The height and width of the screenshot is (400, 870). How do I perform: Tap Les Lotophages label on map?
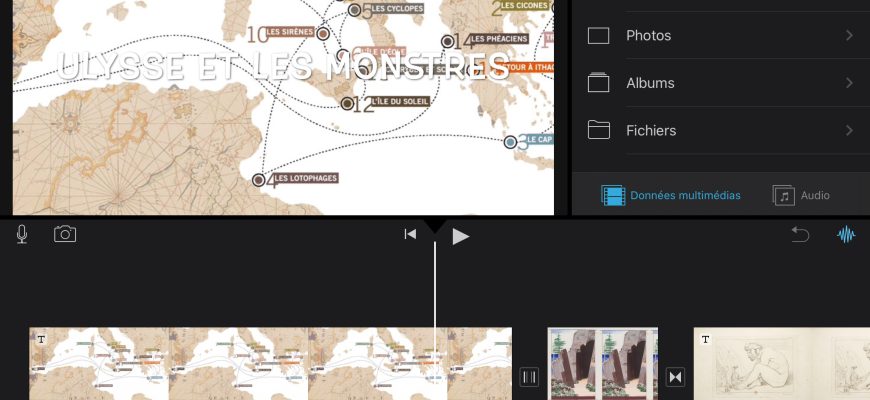(x=306, y=179)
